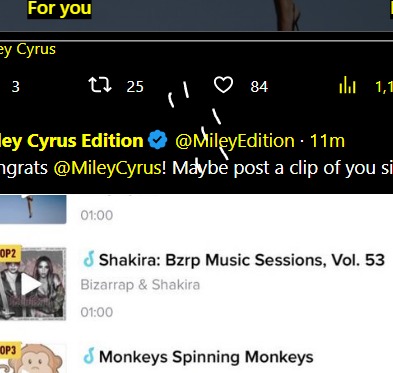The image size is (393, 373).
Task: Click the 11m tweet timestamp
Action: click(327, 141)
